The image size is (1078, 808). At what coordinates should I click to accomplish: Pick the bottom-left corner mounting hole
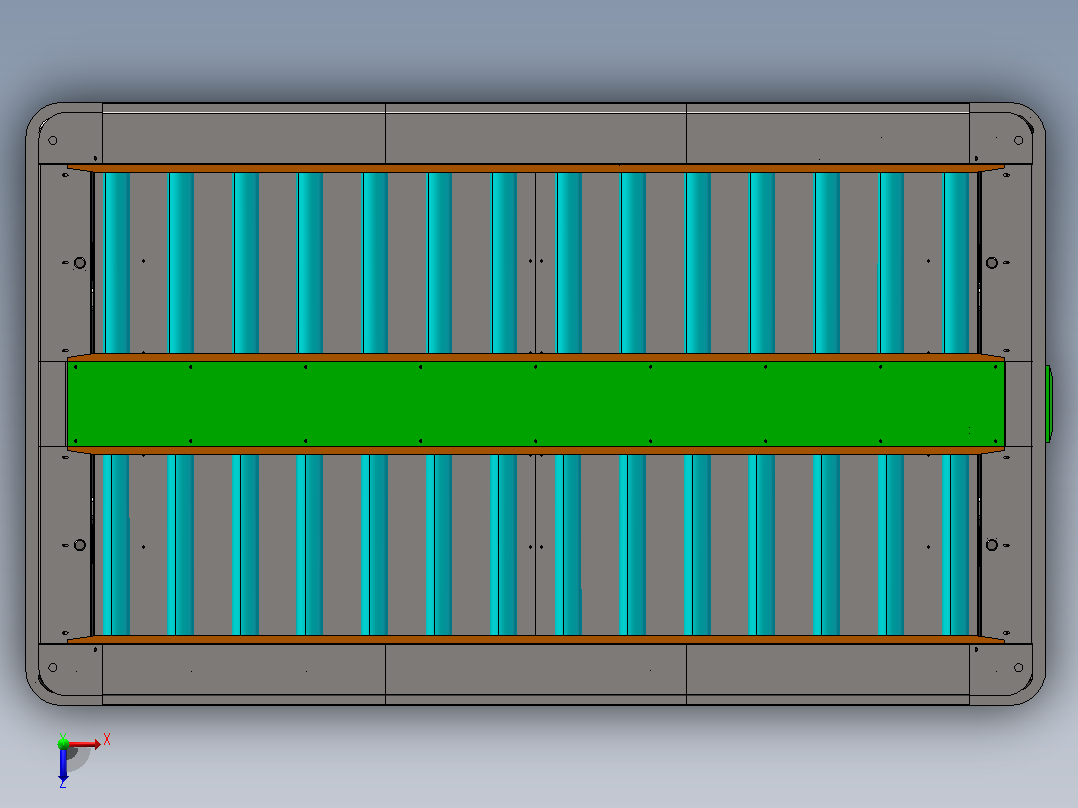(x=53, y=668)
